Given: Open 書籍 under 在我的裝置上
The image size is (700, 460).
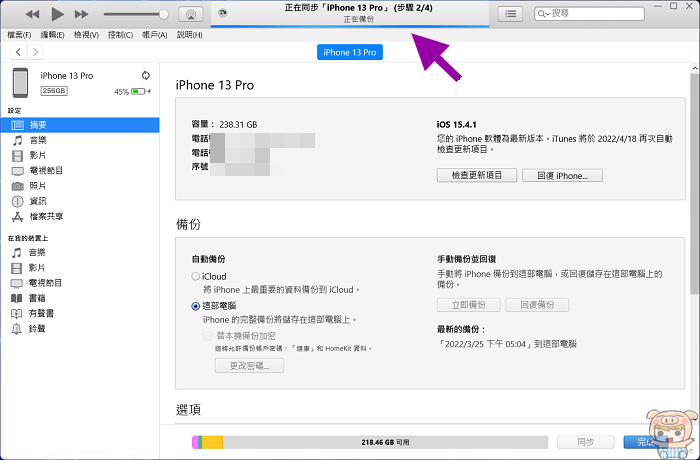Looking at the screenshot, I should coord(36,298).
